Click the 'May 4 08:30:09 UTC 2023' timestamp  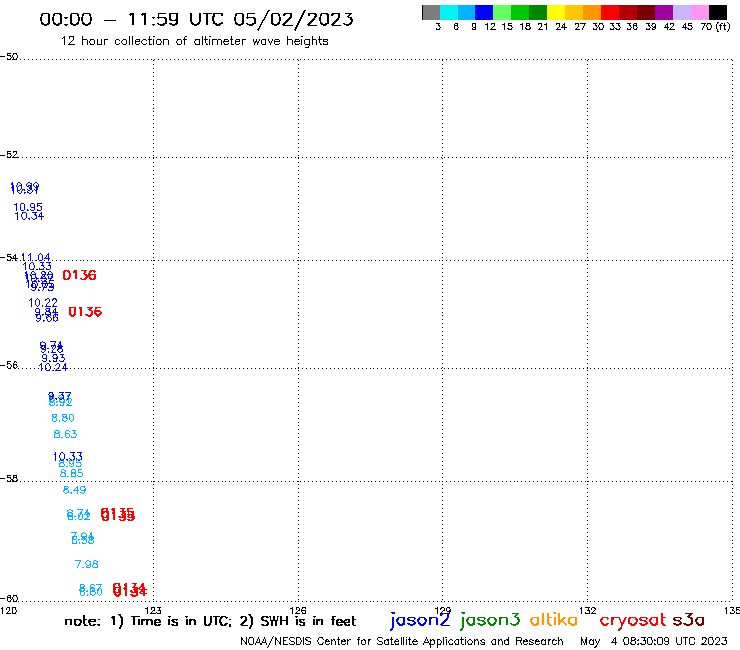[x=654, y=641]
